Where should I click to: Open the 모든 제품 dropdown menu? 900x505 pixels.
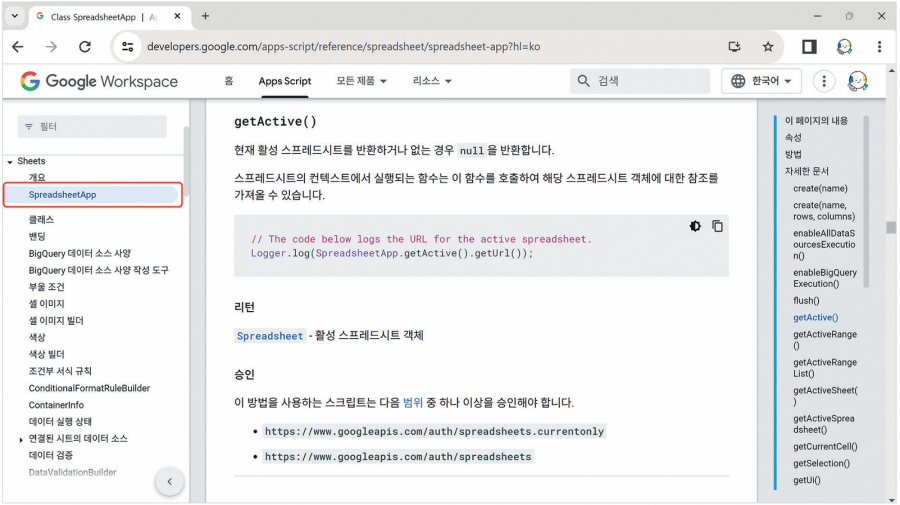[362, 81]
